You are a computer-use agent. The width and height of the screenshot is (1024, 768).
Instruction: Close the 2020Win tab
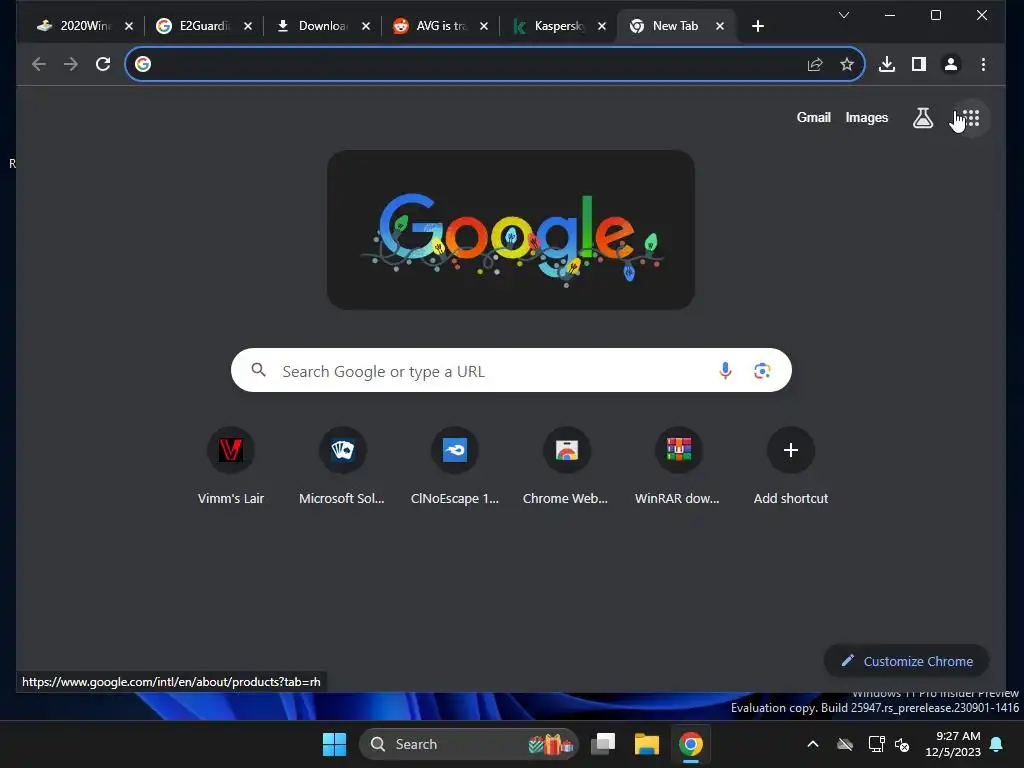coord(129,26)
